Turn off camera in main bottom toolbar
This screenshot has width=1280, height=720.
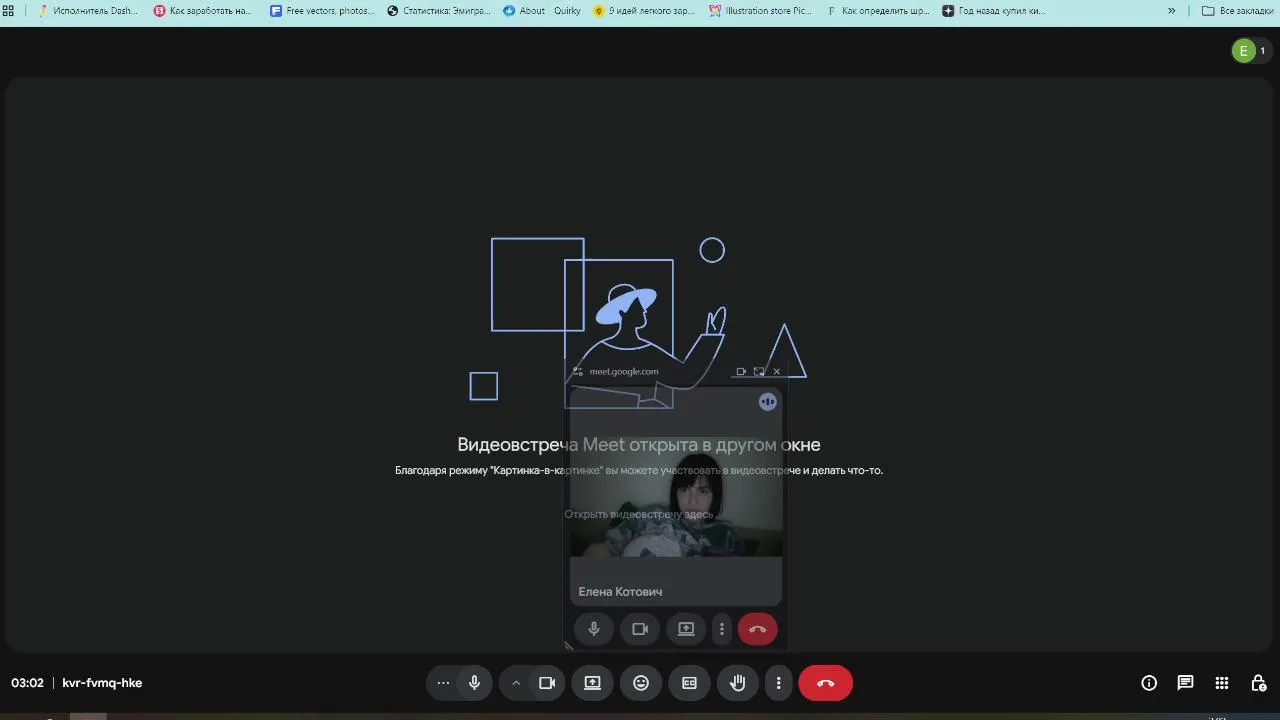547,683
